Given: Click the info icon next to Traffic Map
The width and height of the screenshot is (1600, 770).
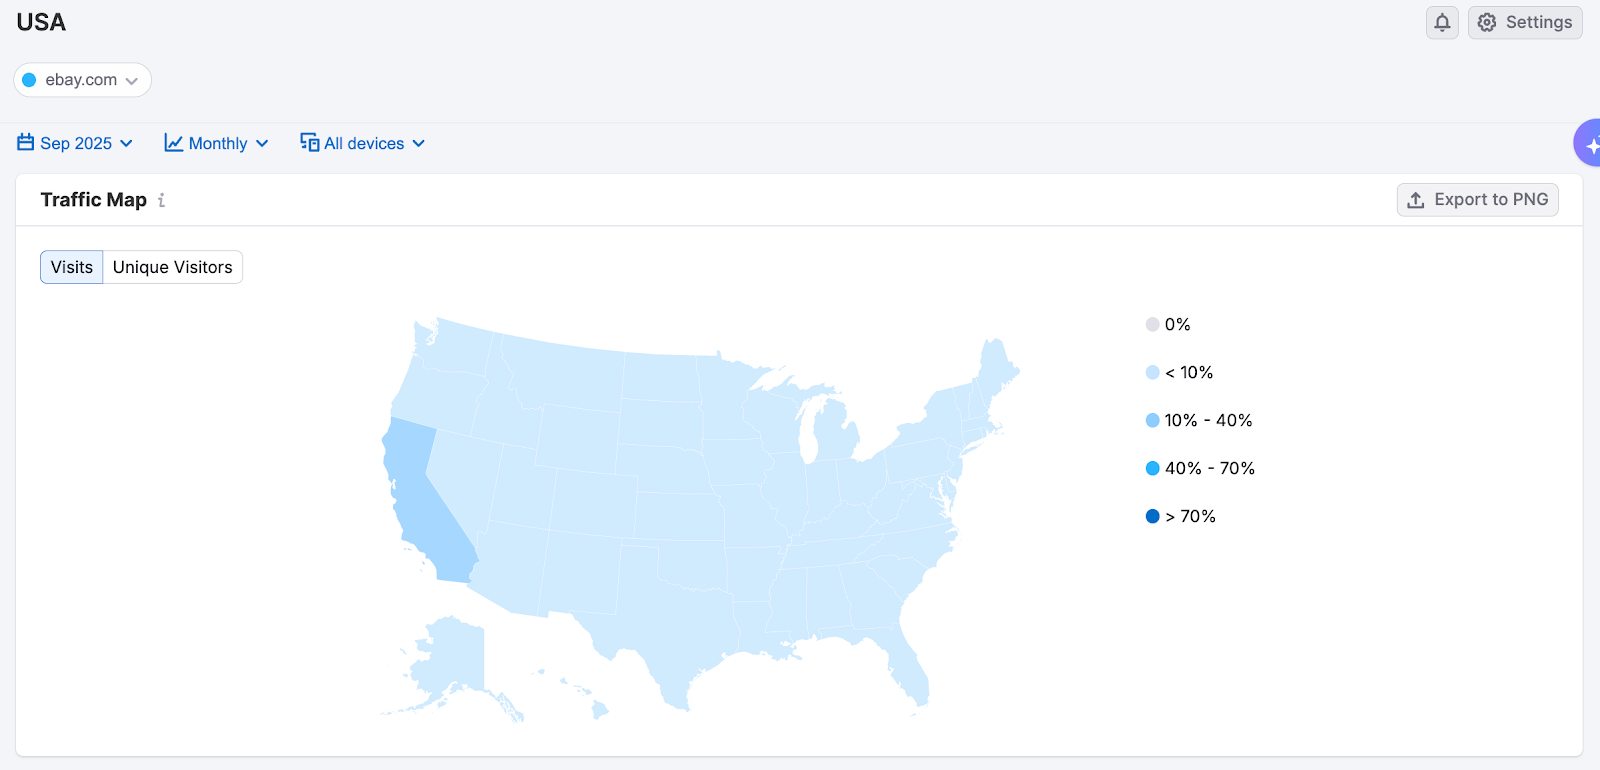Looking at the screenshot, I should [160, 200].
